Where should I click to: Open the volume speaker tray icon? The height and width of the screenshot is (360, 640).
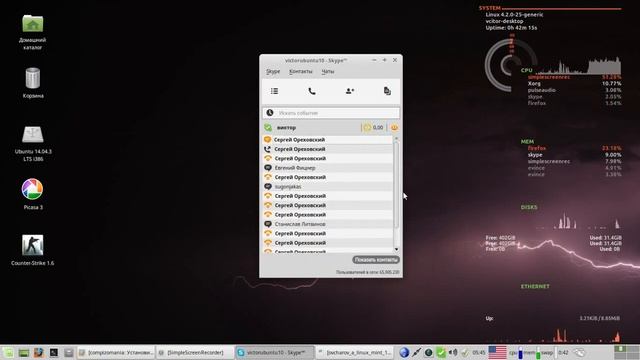[453, 352]
